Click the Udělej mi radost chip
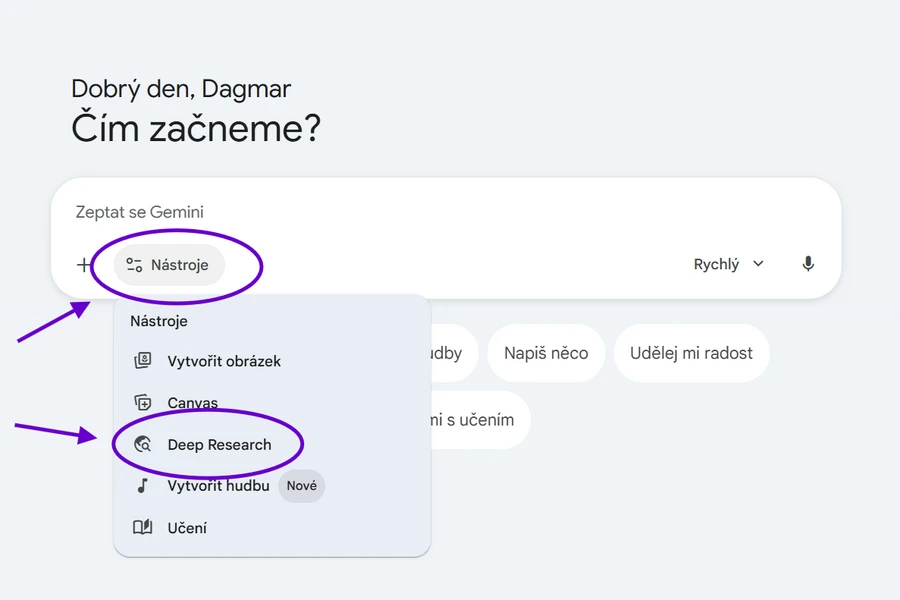900x600 pixels. click(691, 353)
